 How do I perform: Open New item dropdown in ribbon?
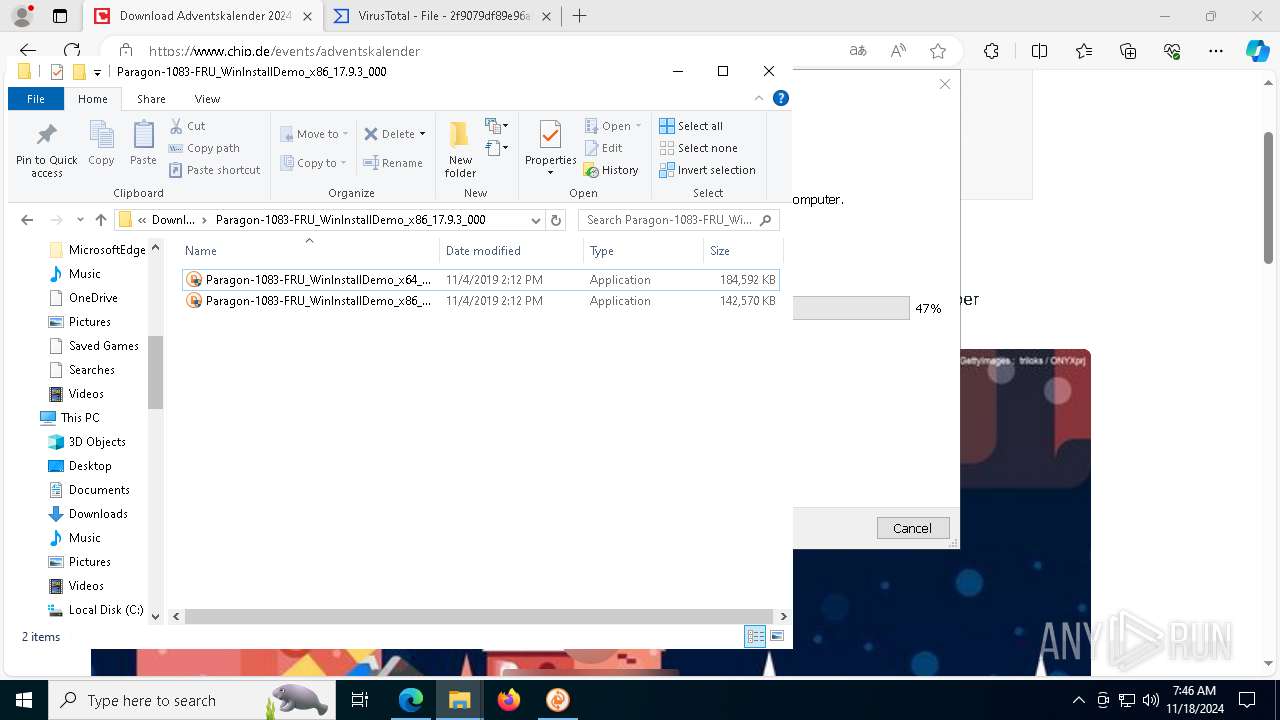(497, 126)
